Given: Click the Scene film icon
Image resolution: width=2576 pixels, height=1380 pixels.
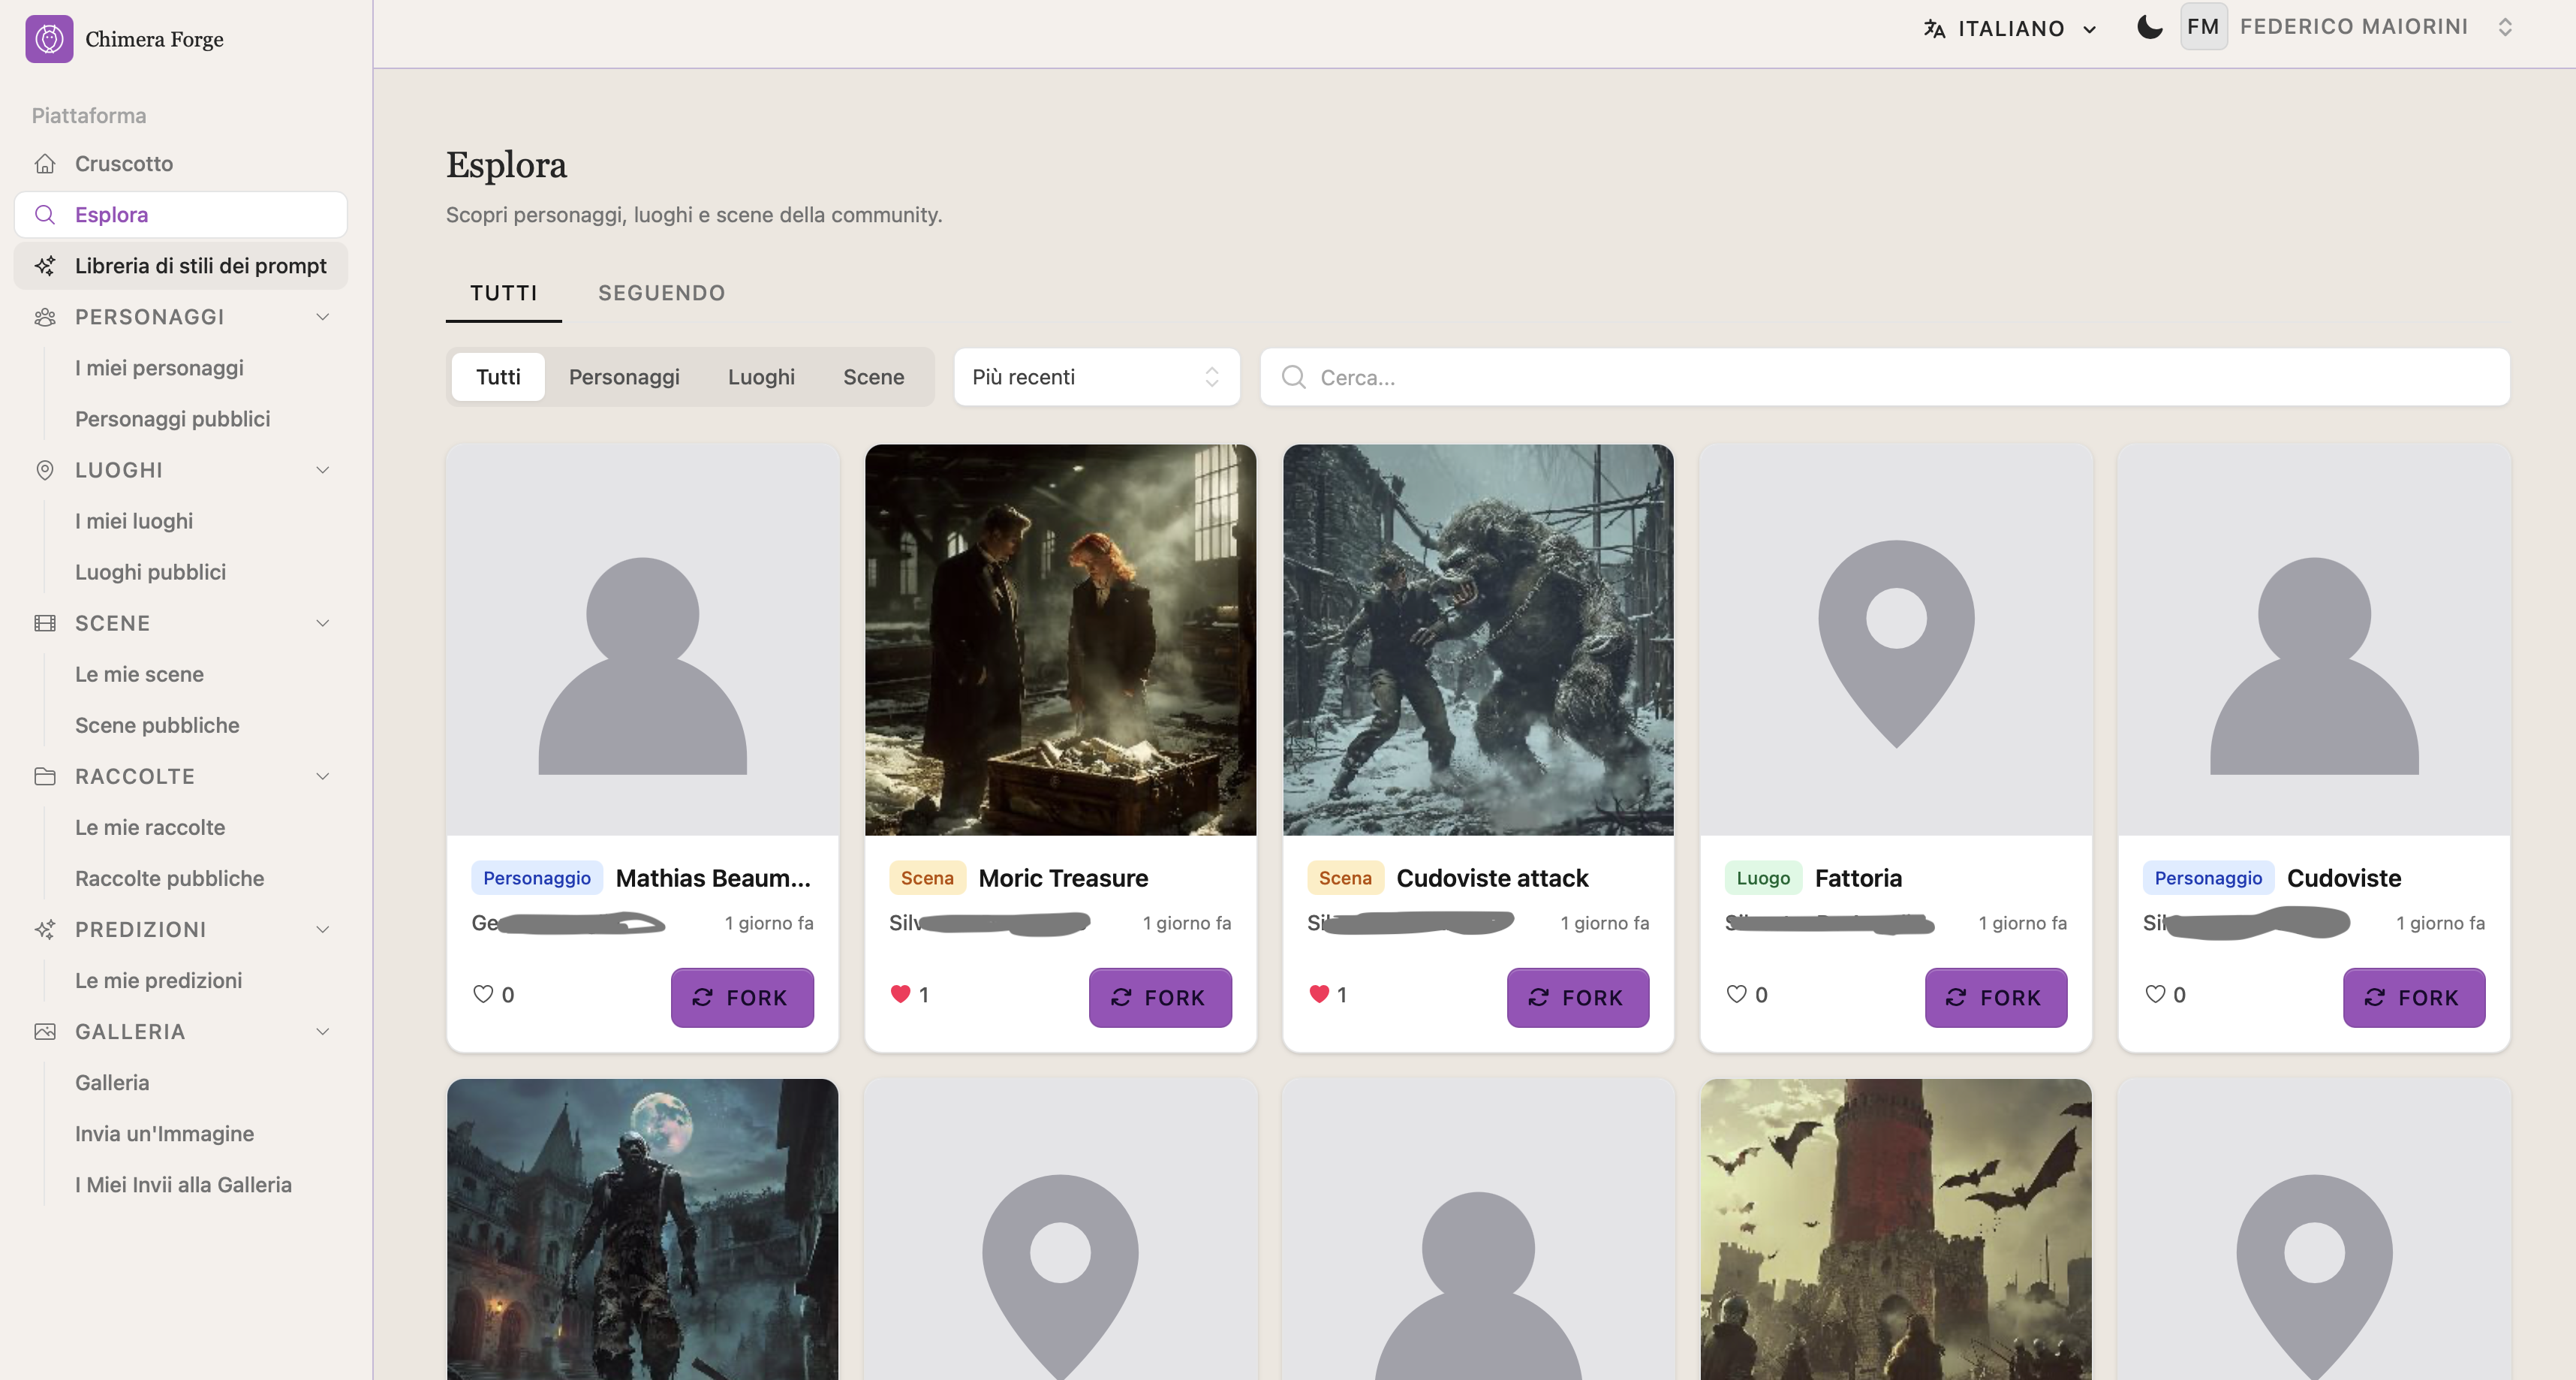Looking at the screenshot, I should pos(45,622).
